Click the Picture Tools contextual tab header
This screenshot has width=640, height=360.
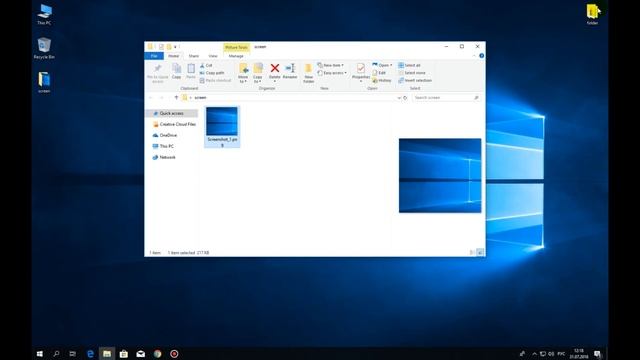point(236,47)
